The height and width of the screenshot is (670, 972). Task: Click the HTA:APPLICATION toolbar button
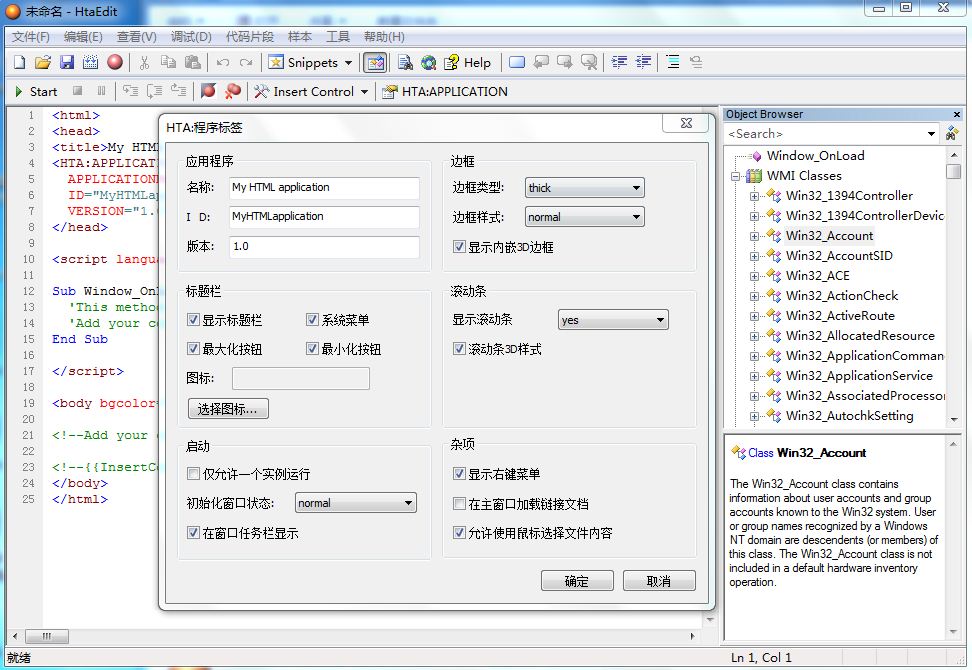click(x=445, y=92)
